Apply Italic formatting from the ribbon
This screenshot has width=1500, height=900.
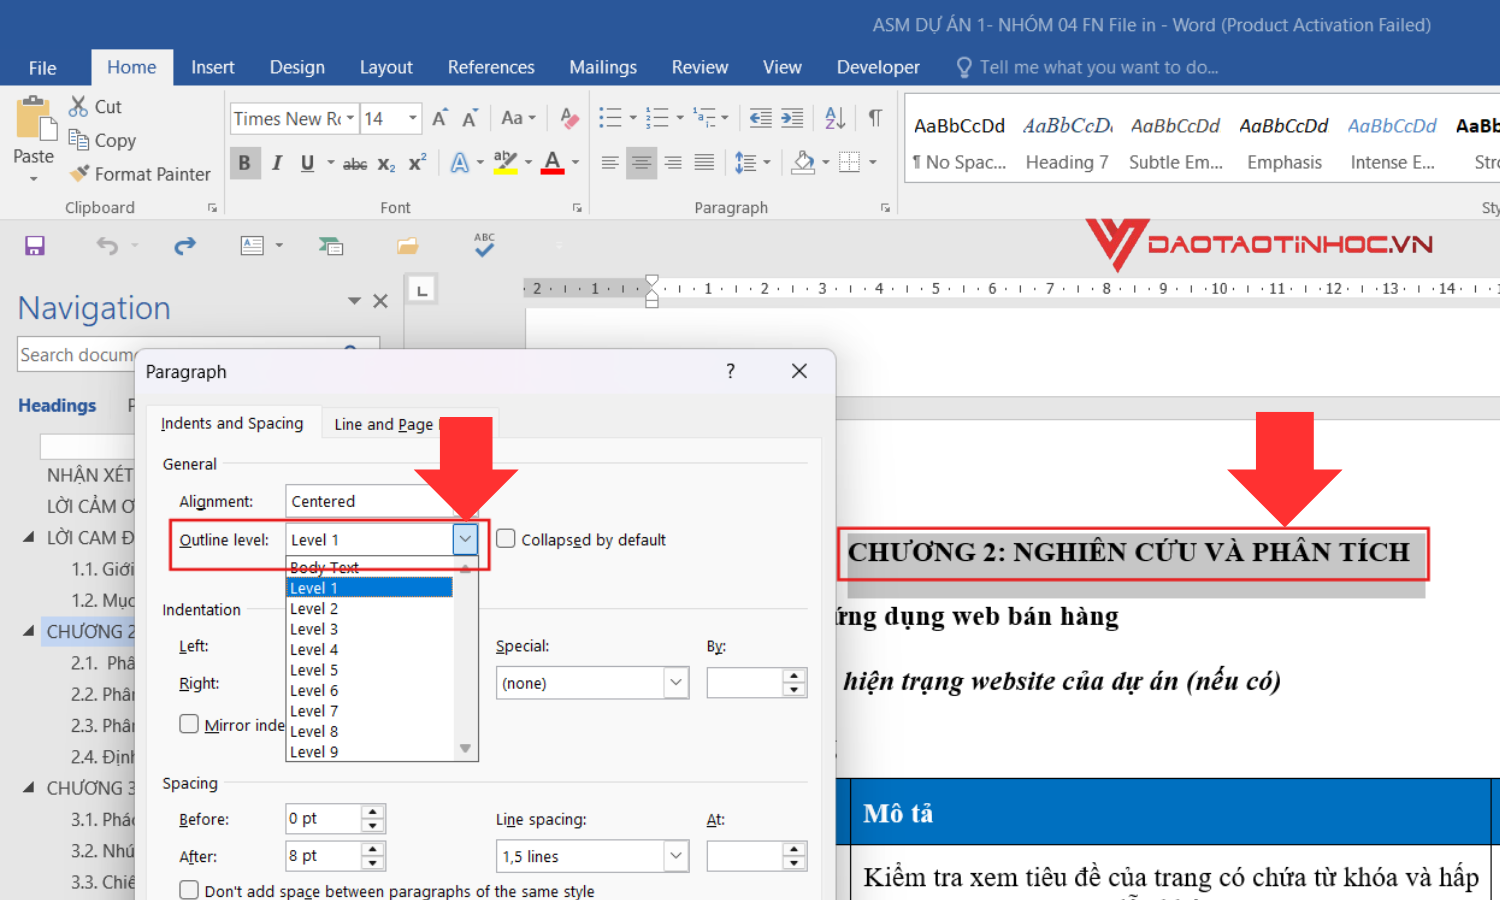point(277,163)
